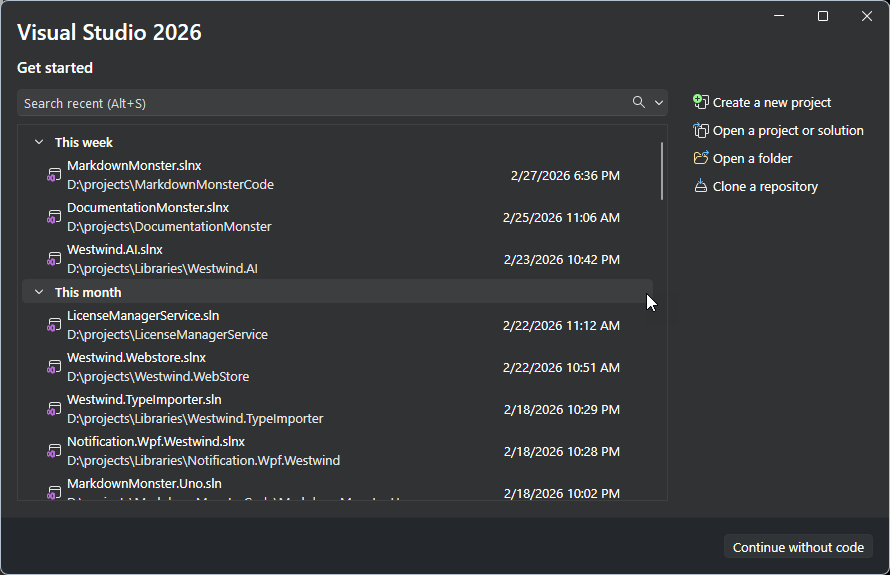890x575 pixels.
Task: Open MarkdownMonster.slnx from recent list
Action: tap(338, 175)
